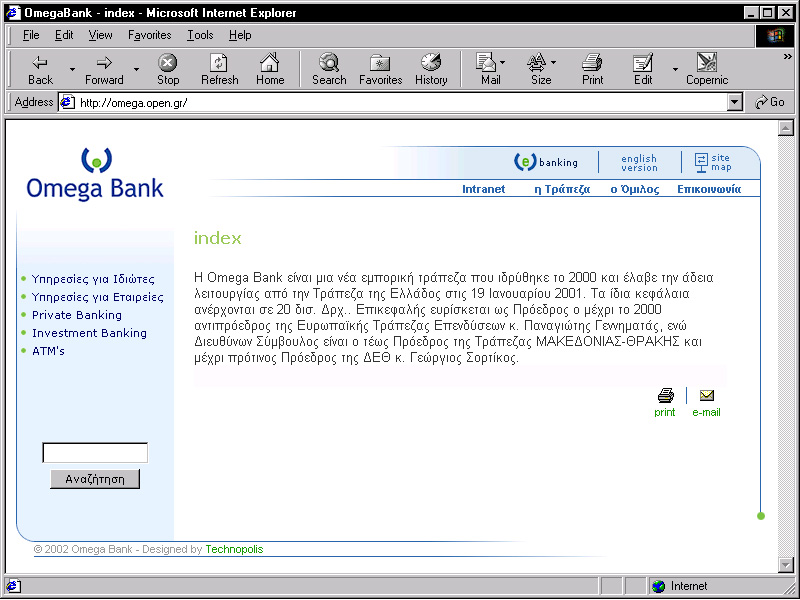Expand the Forward button history dropdown

click(x=136, y=69)
